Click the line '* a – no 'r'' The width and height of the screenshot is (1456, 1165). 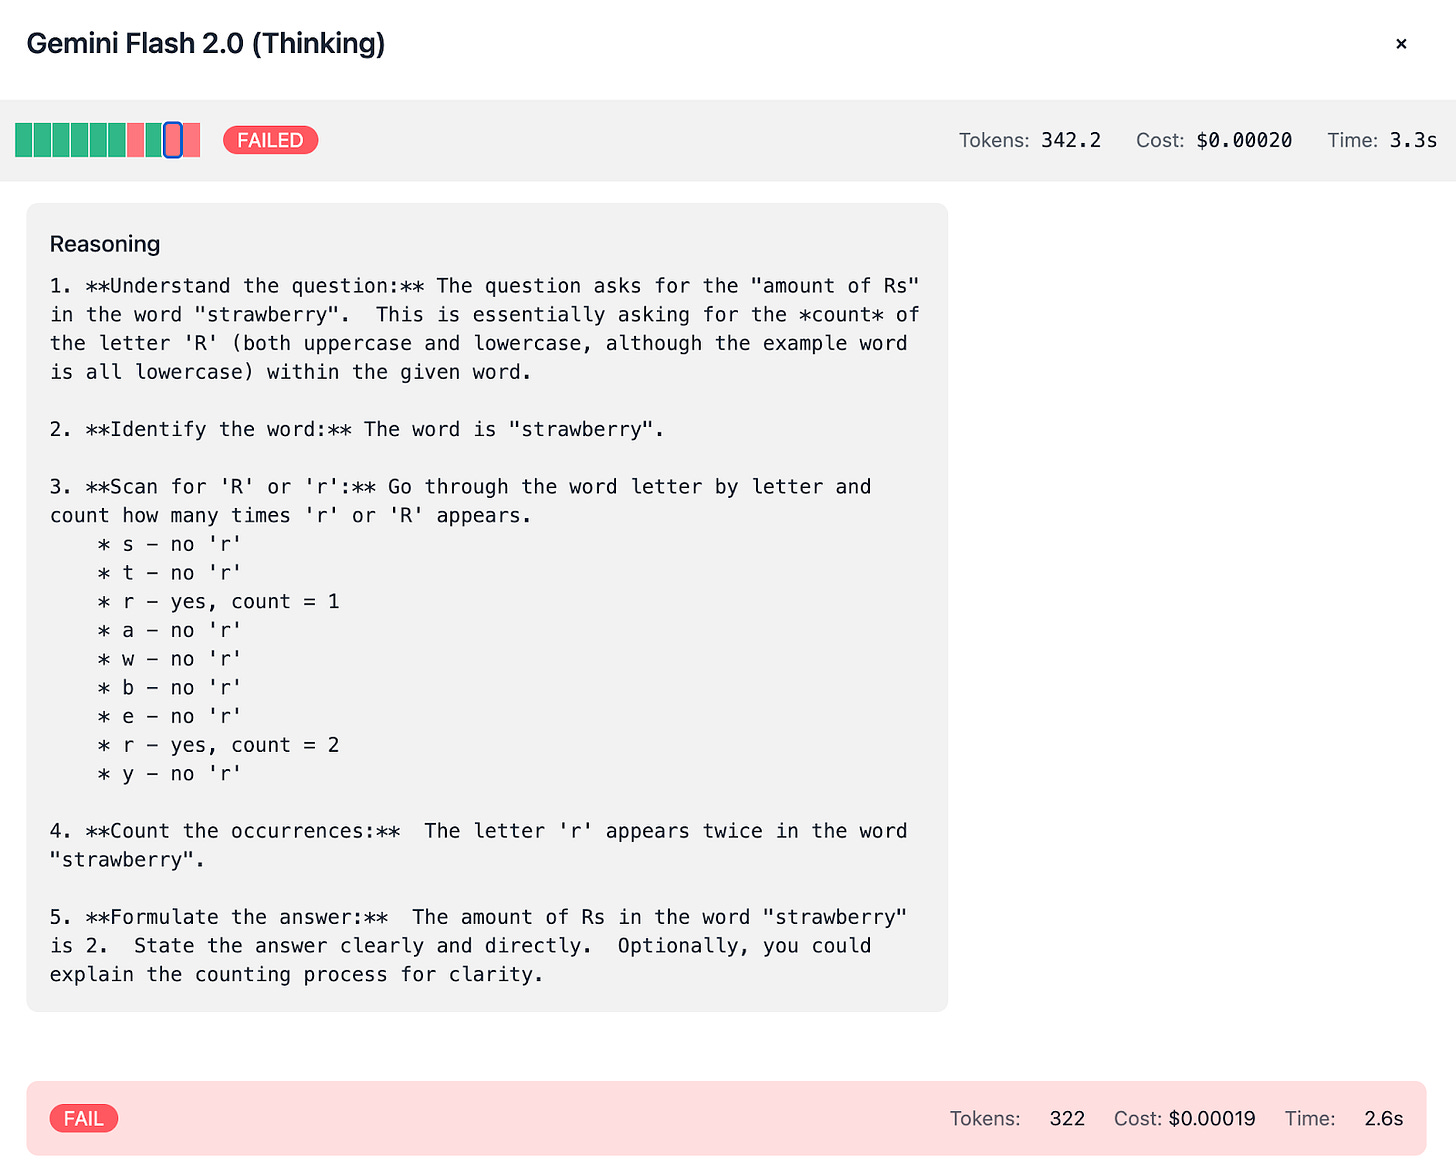point(169,630)
